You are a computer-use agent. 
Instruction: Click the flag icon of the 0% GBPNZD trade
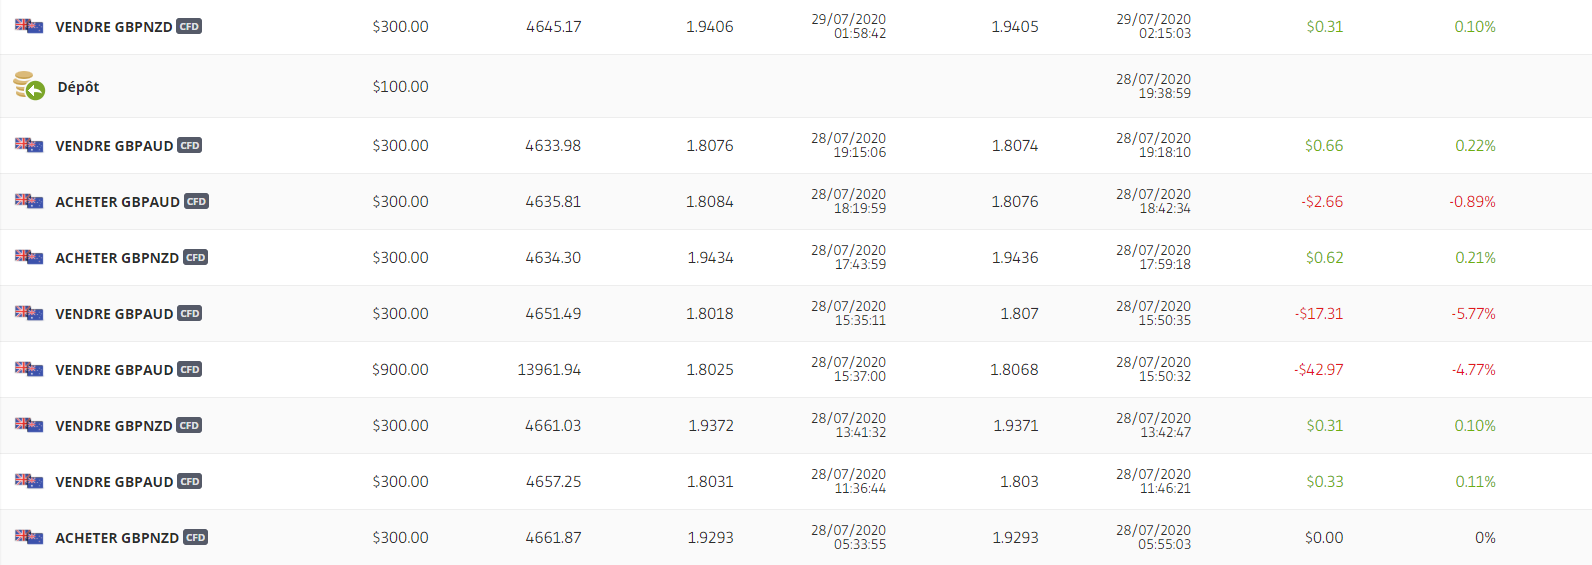[x=29, y=537]
